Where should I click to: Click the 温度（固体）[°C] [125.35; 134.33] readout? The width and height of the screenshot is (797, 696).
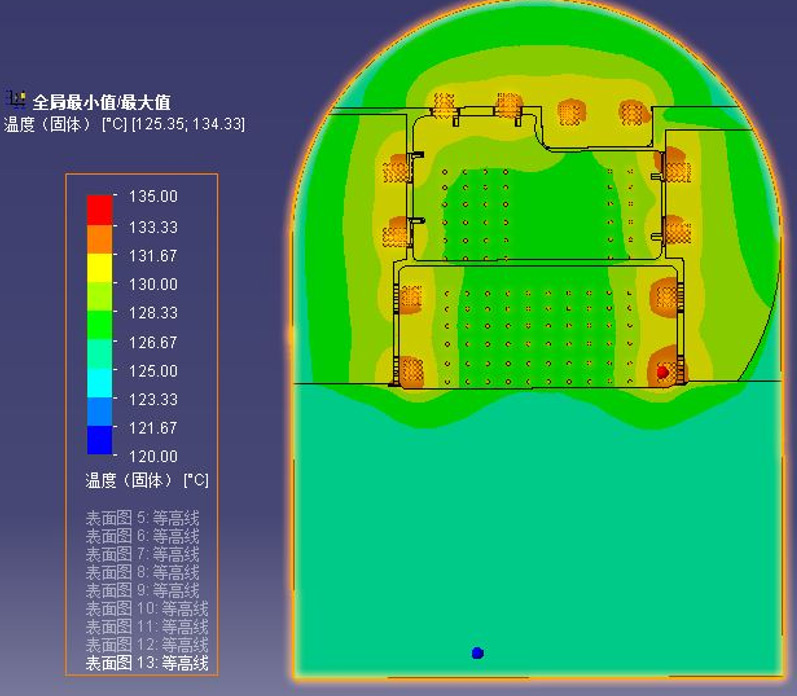point(124,124)
